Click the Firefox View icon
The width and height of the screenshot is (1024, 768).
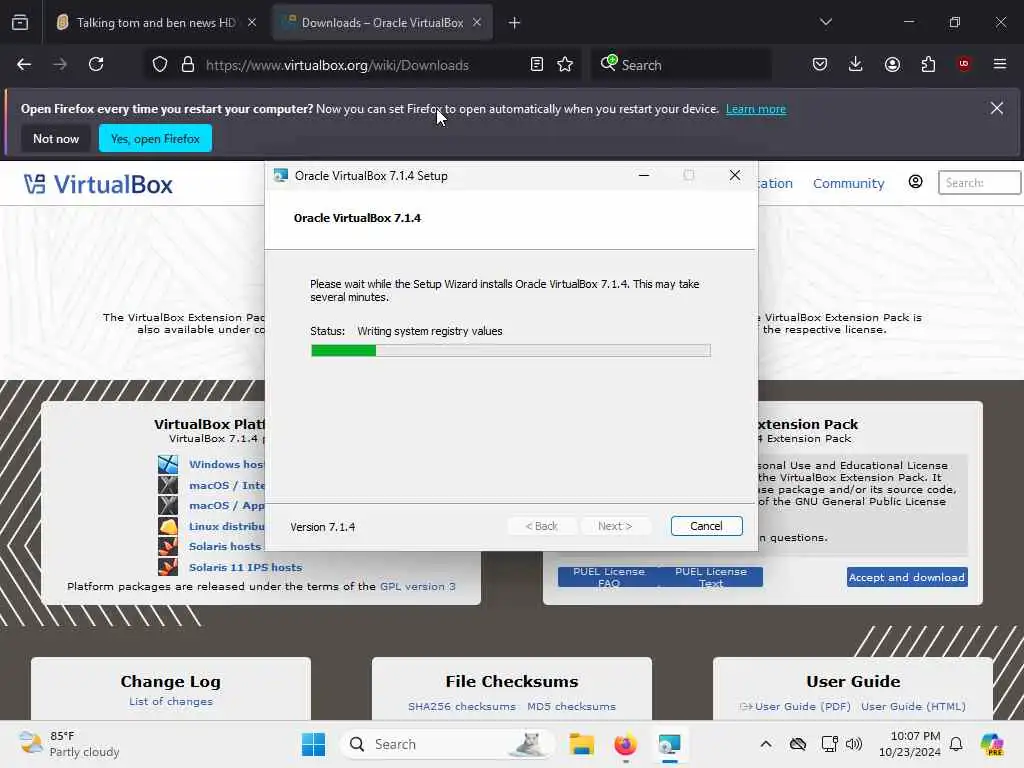click(20, 22)
